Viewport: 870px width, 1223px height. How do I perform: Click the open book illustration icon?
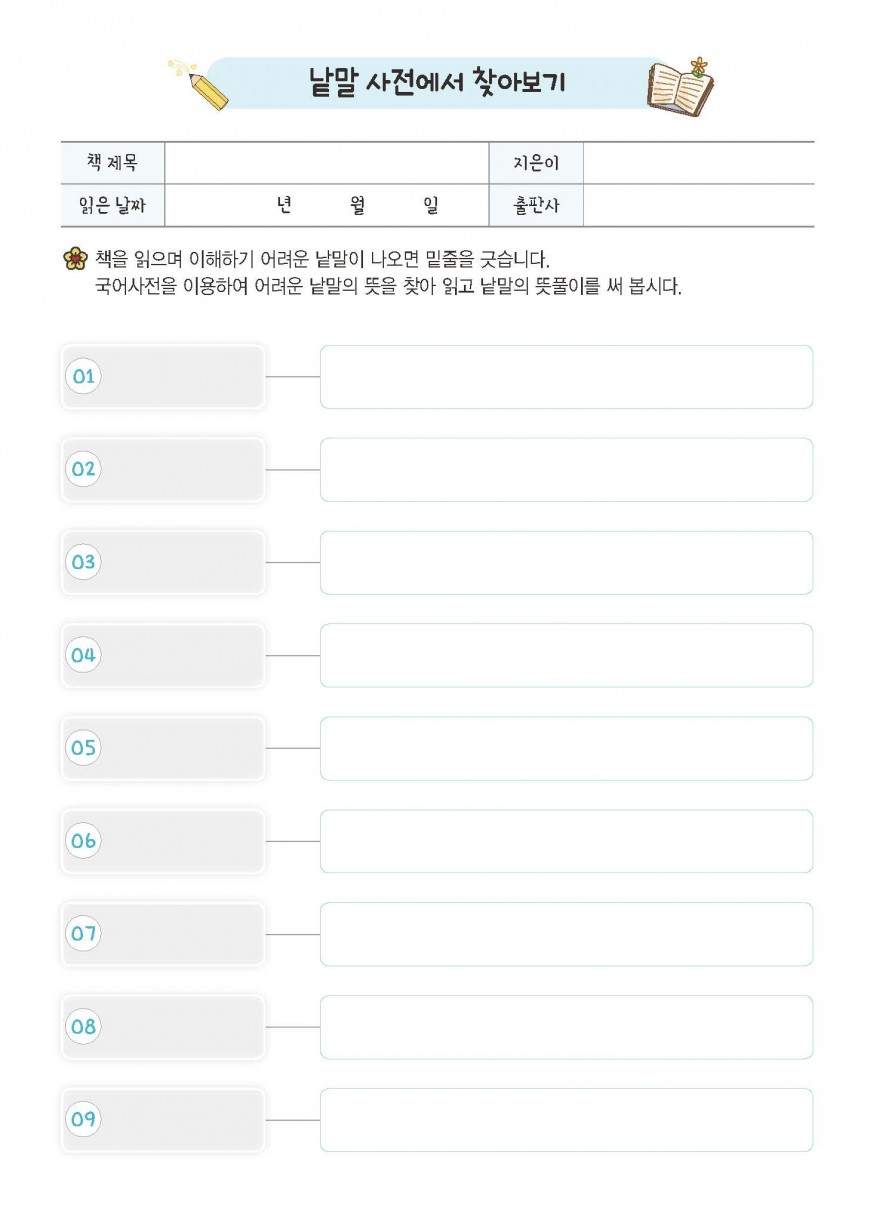point(681,88)
